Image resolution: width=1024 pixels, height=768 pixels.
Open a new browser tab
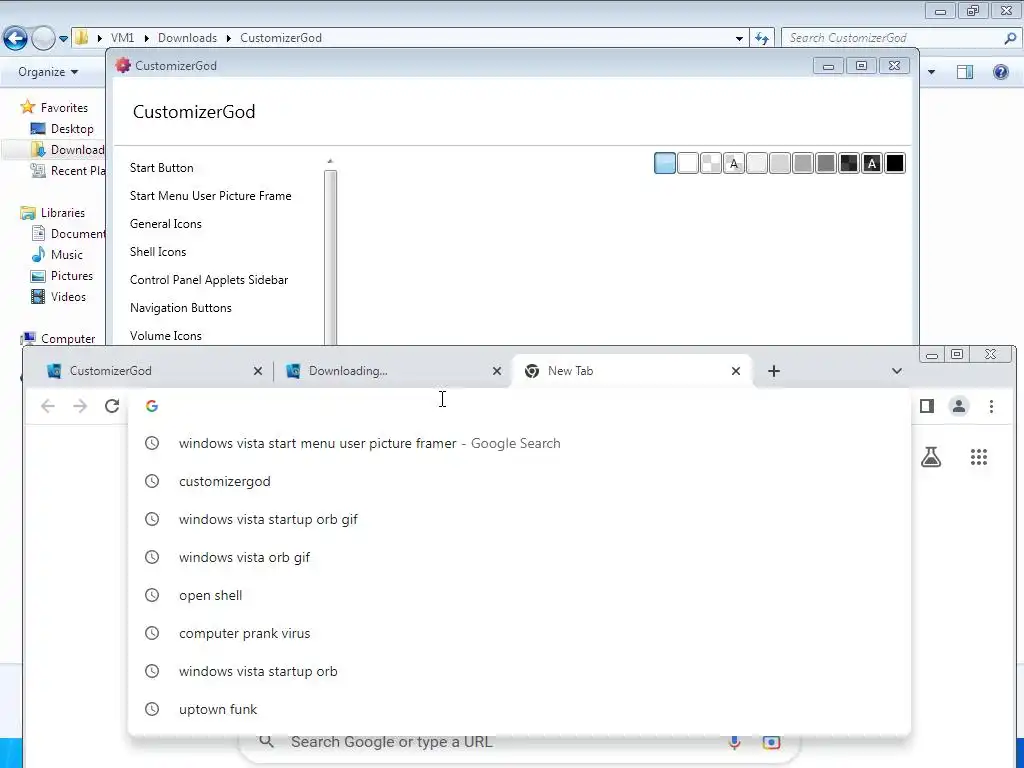[x=774, y=371]
